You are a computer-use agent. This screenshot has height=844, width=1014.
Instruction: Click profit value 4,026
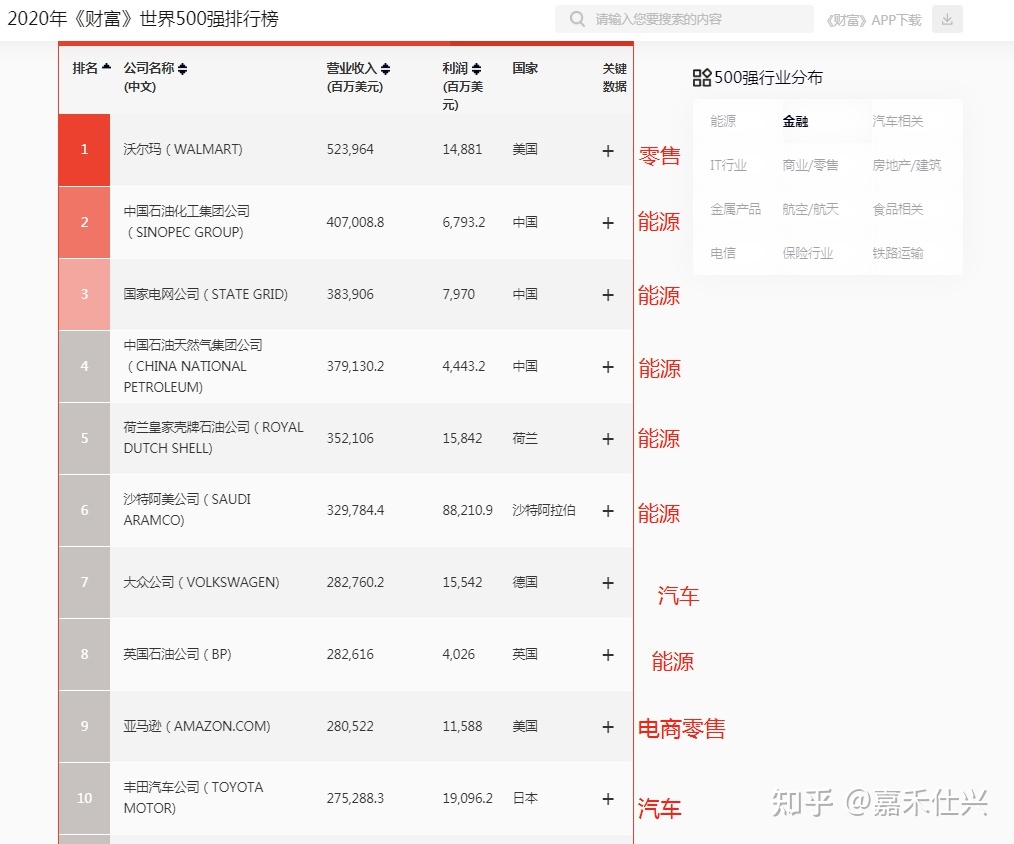(458, 655)
